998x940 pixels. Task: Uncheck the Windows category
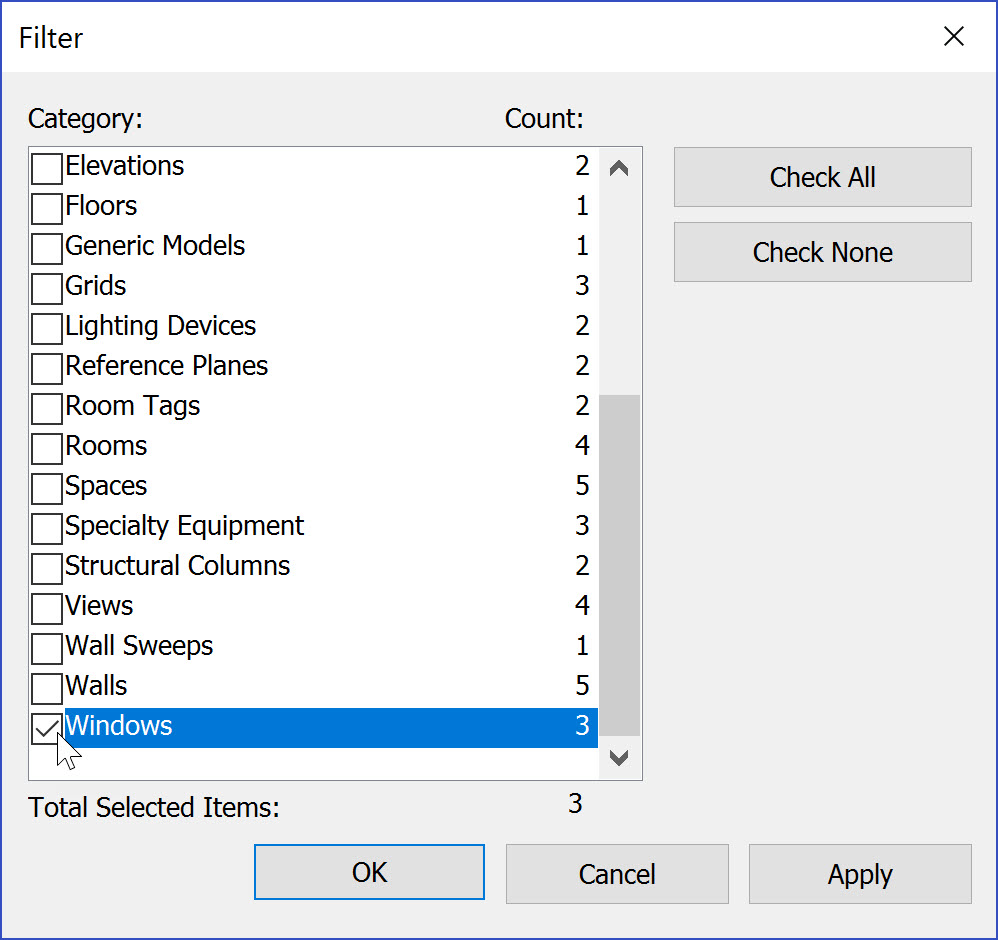[45, 729]
